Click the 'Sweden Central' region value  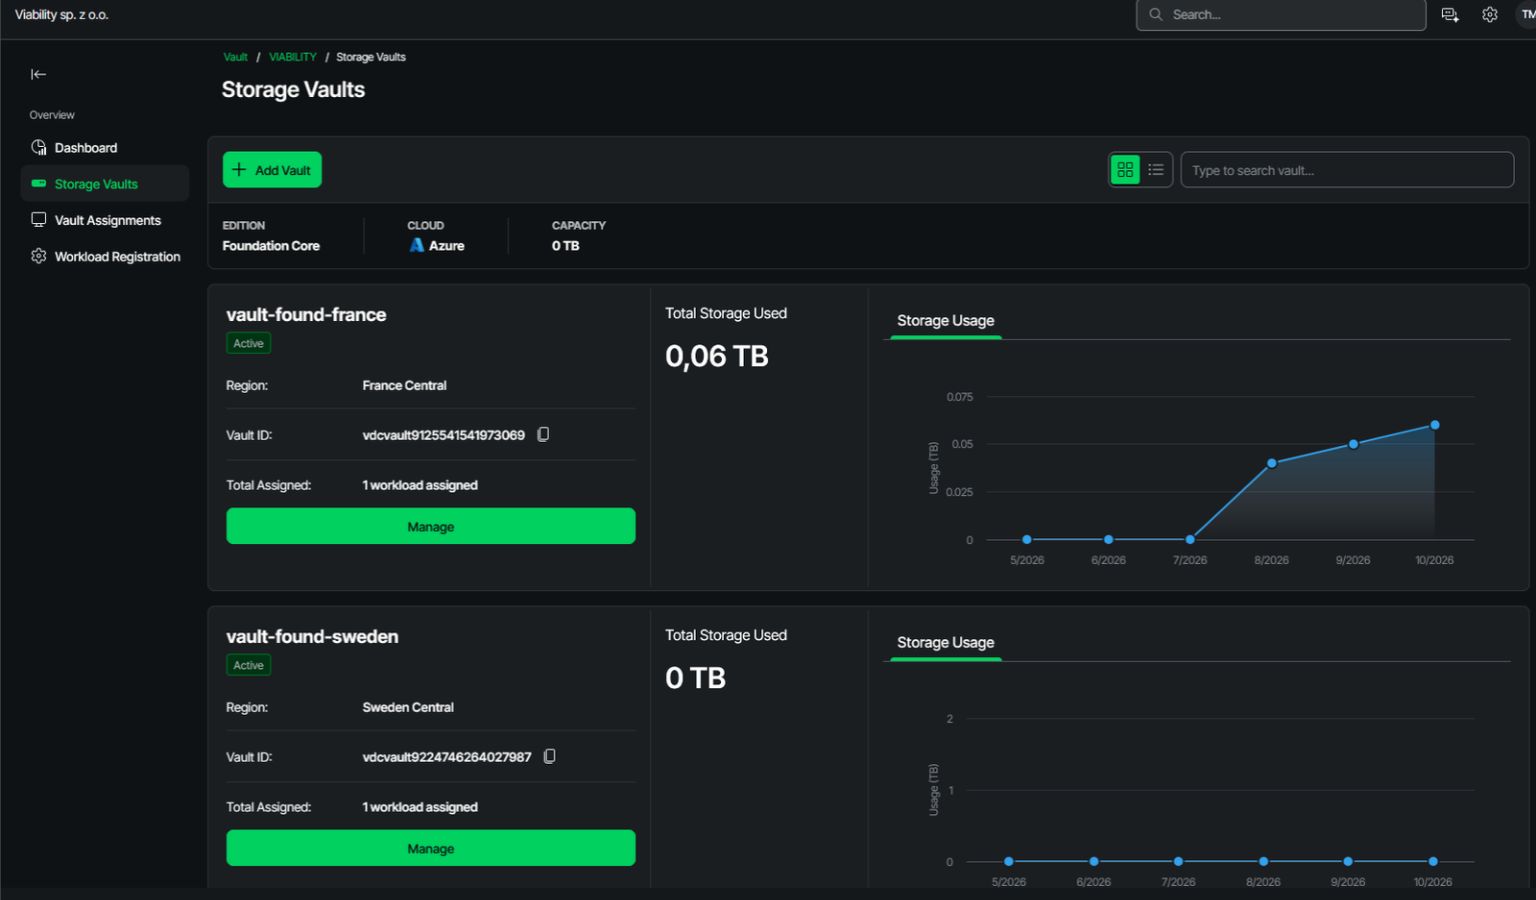[408, 707]
